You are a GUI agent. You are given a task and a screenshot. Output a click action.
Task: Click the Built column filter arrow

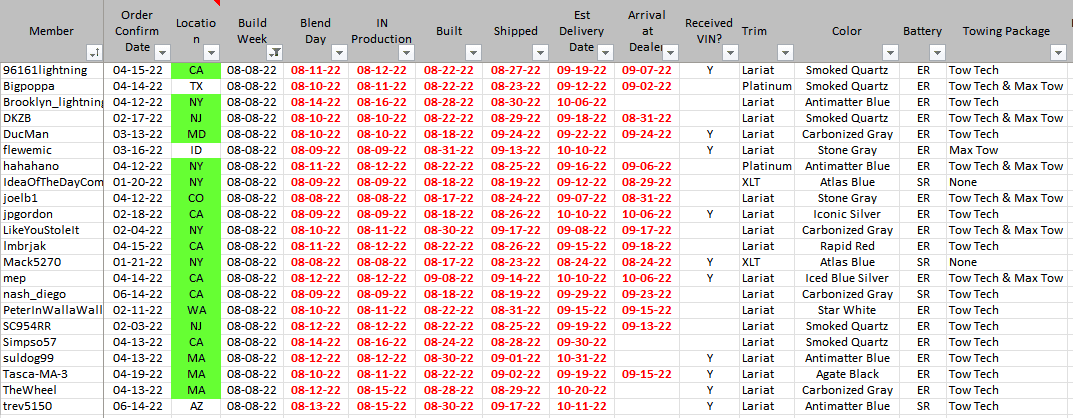[473, 52]
